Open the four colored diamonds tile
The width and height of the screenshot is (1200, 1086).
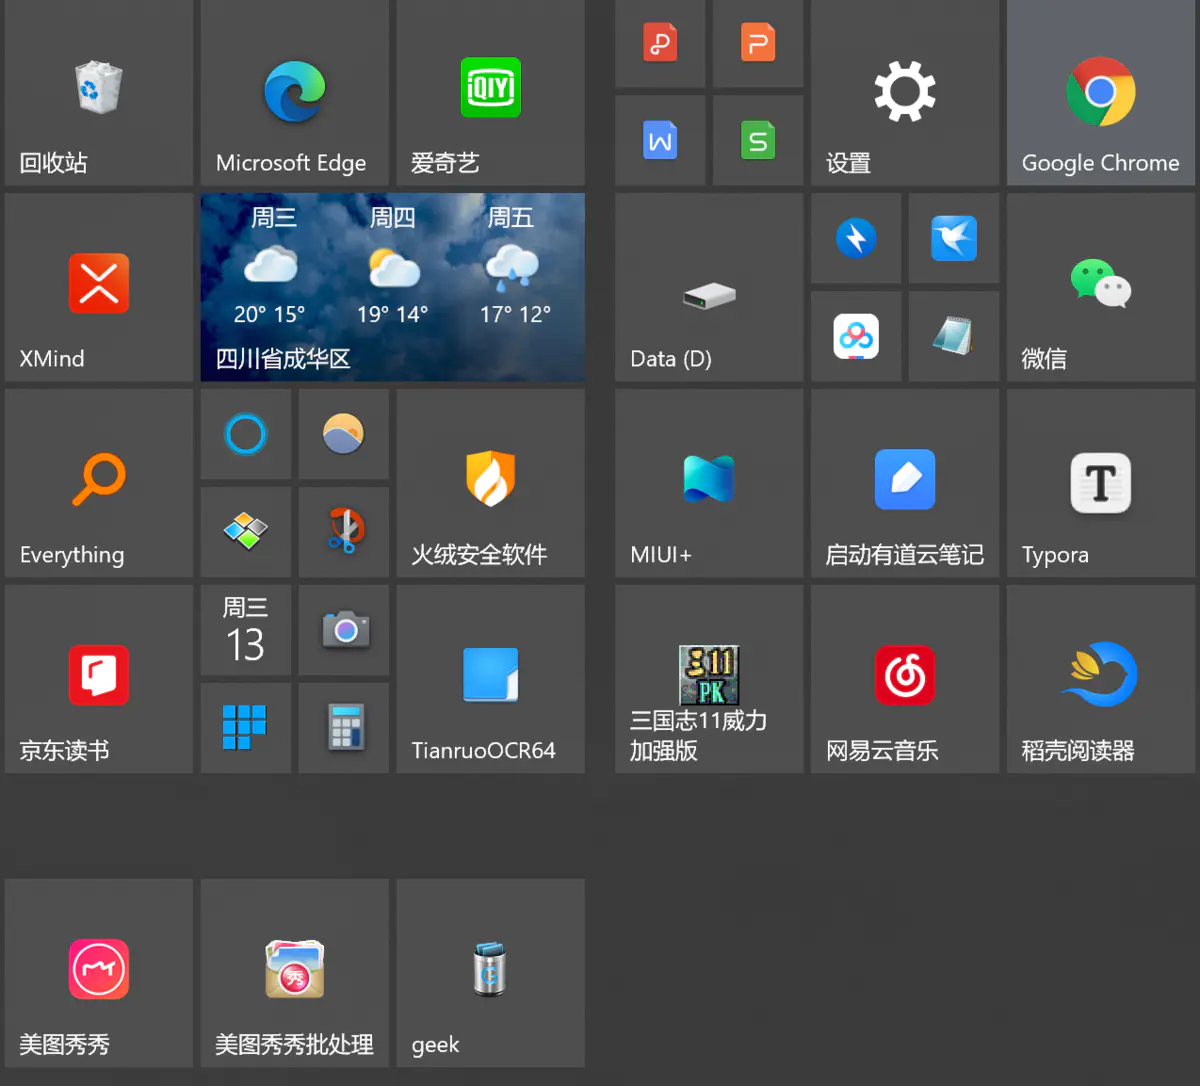tap(246, 532)
